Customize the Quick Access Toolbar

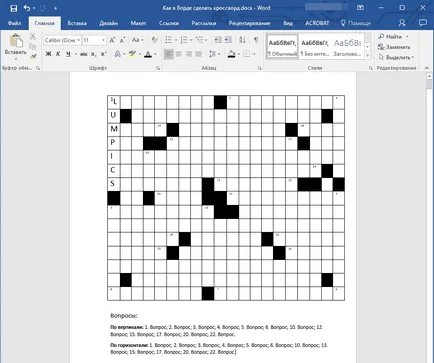point(55,8)
